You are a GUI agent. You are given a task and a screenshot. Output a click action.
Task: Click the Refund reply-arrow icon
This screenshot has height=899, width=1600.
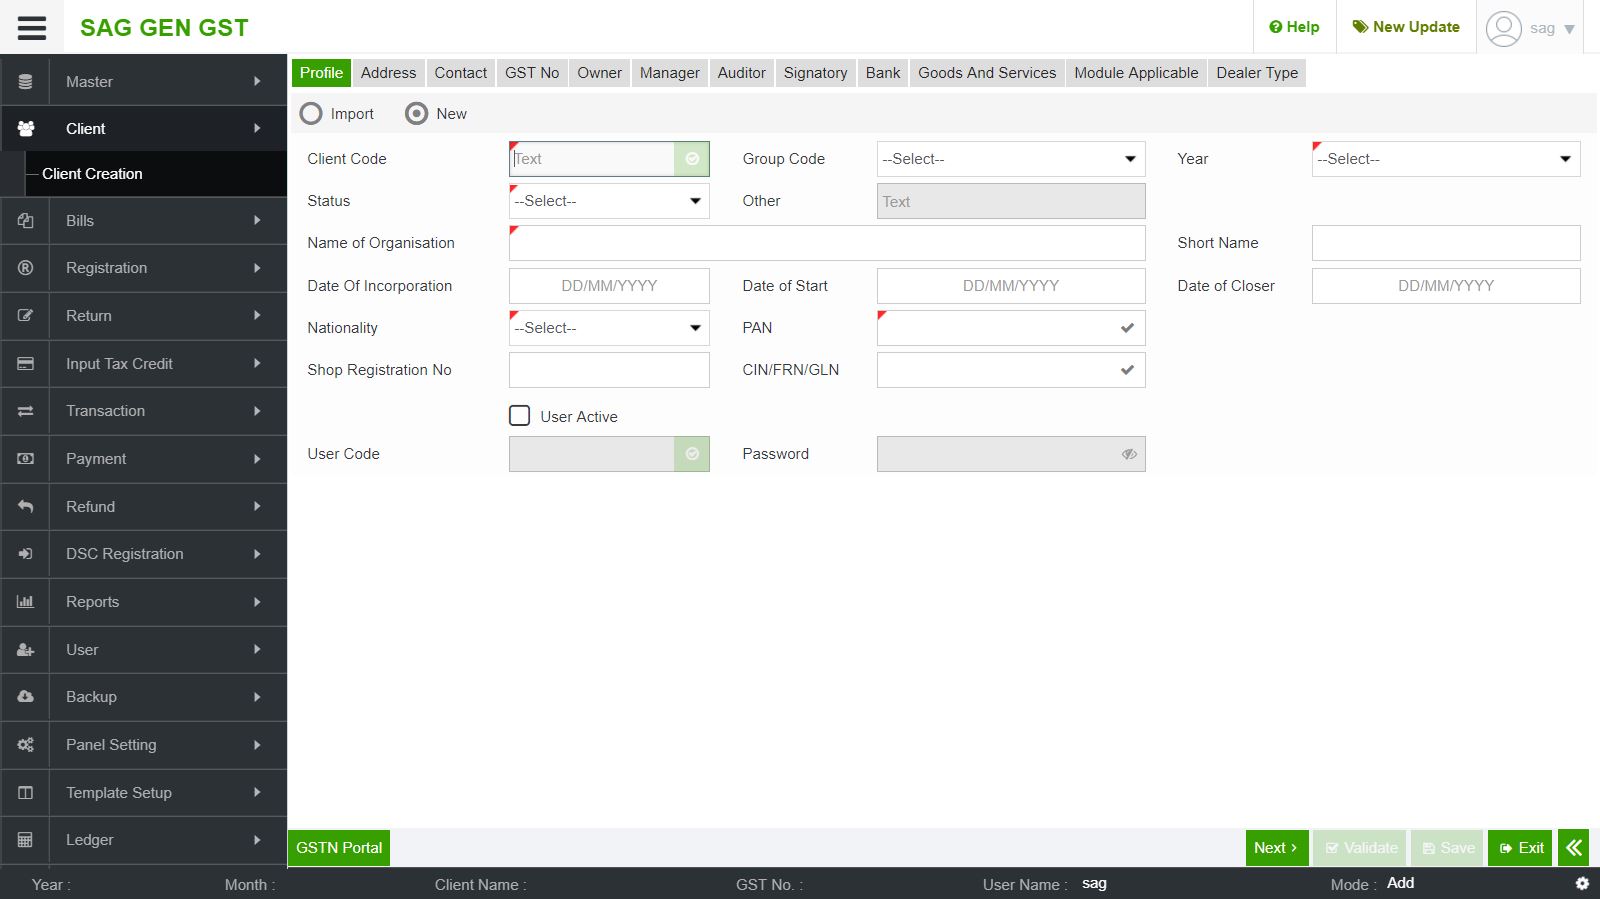click(26, 507)
